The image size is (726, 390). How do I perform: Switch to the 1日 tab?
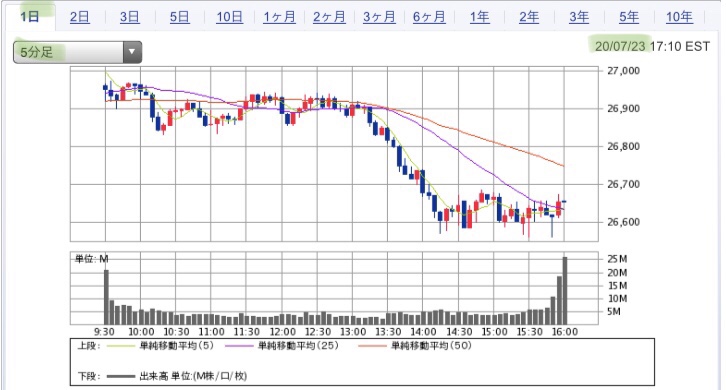click(30, 17)
